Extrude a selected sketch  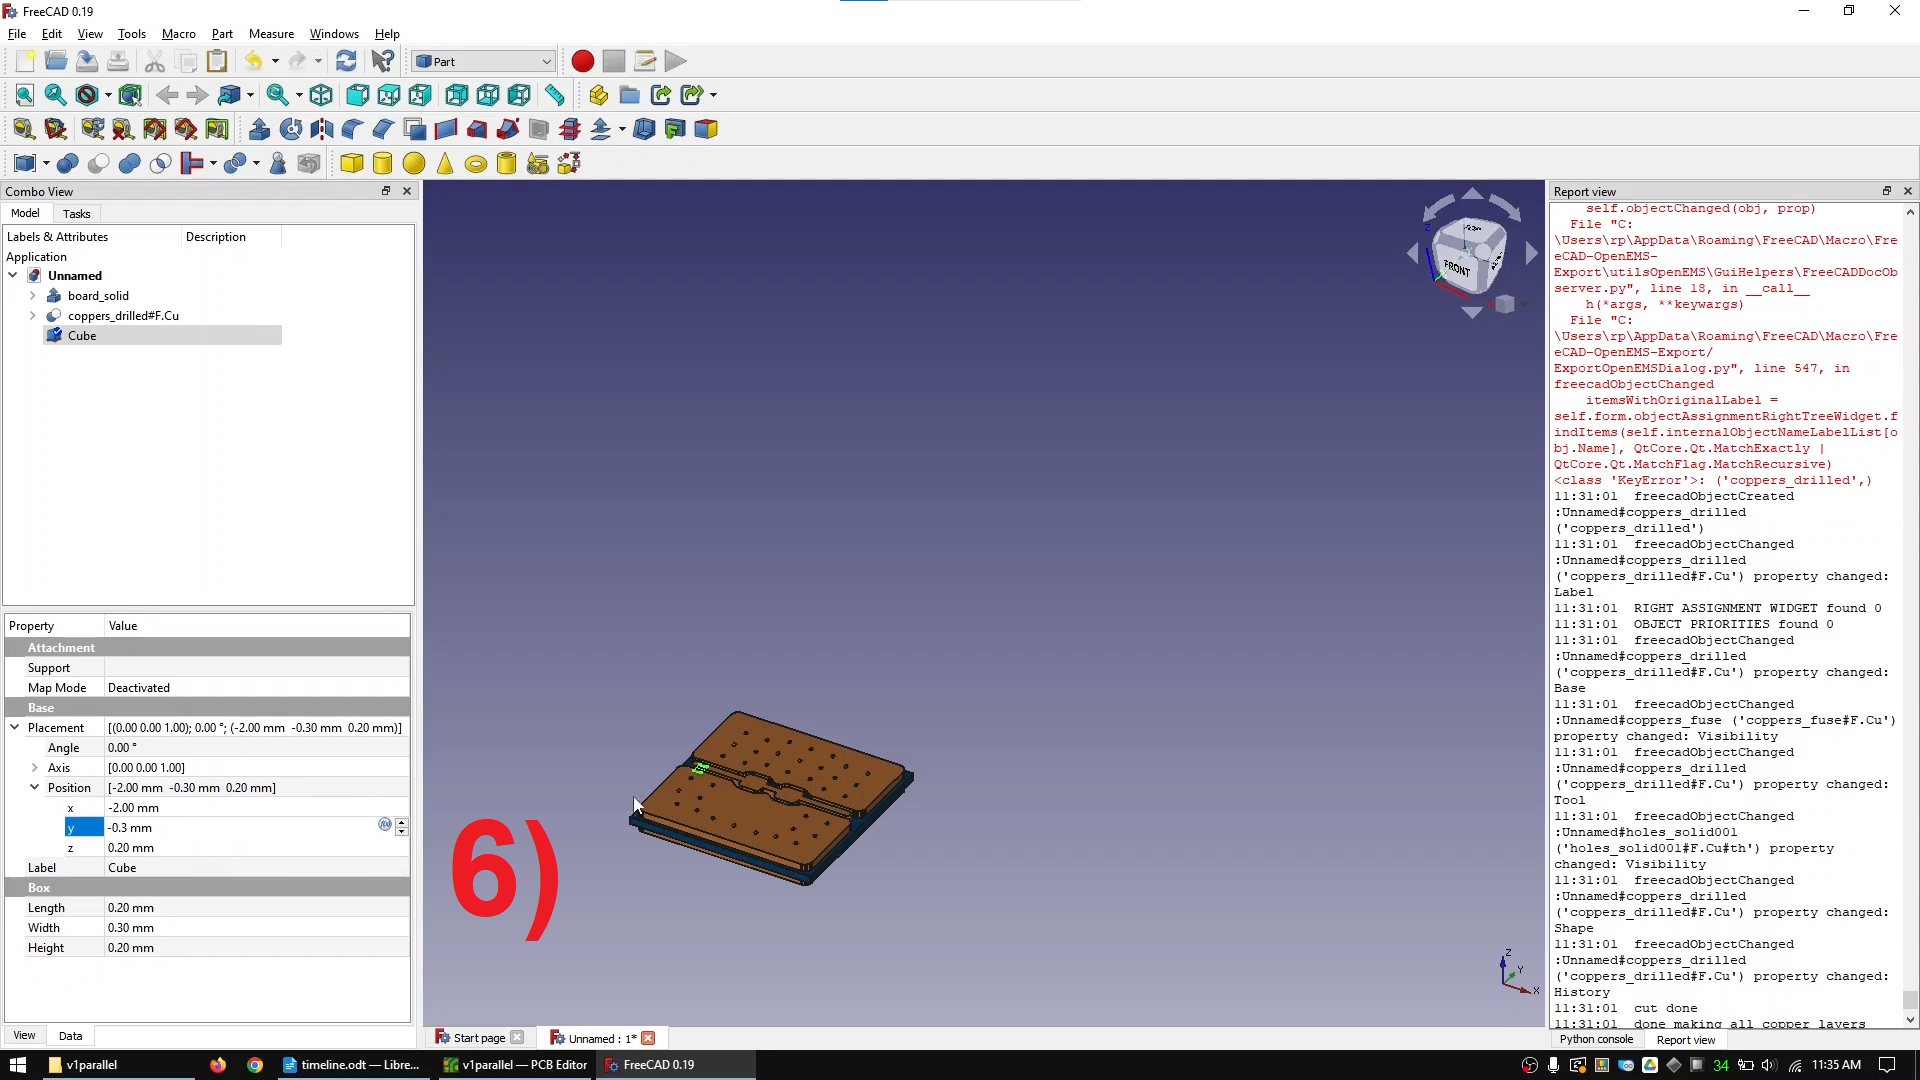click(x=259, y=129)
